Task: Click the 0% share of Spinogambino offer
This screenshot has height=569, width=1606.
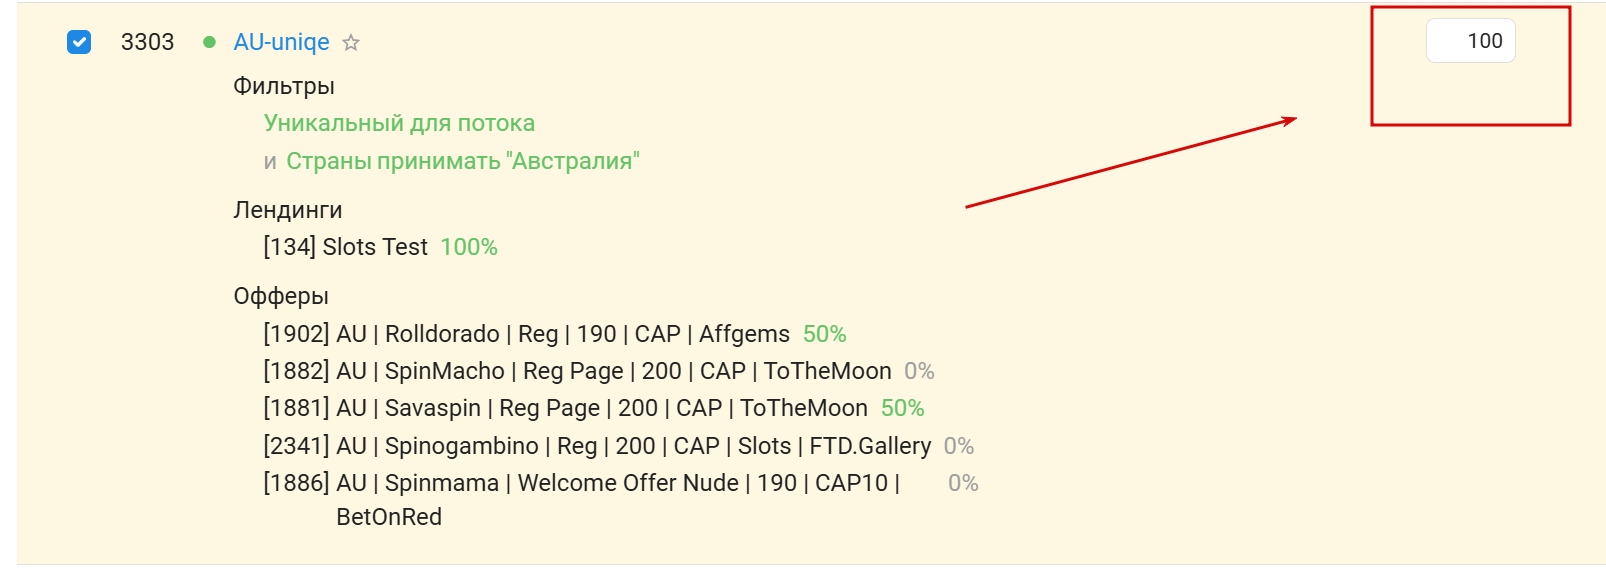Action: [958, 446]
